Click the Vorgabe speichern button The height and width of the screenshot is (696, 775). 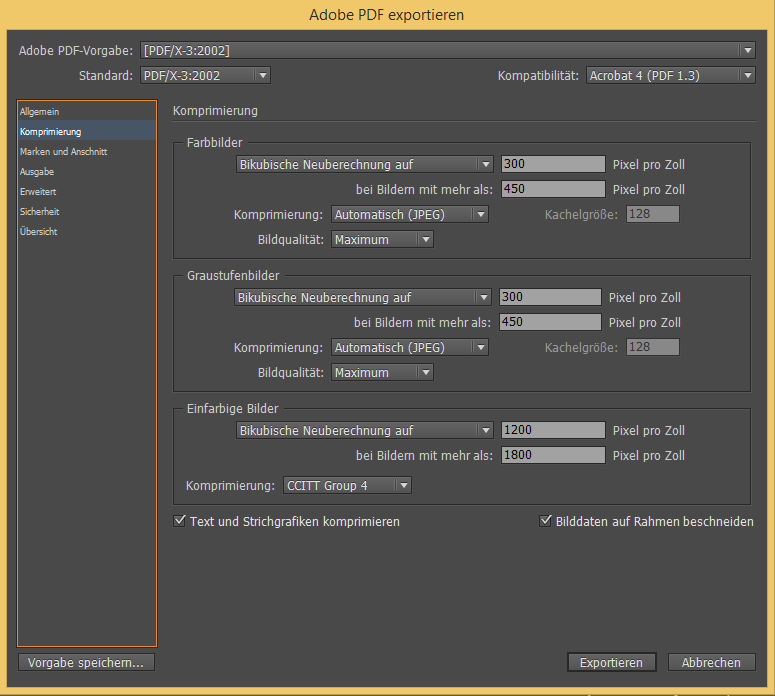click(x=86, y=662)
